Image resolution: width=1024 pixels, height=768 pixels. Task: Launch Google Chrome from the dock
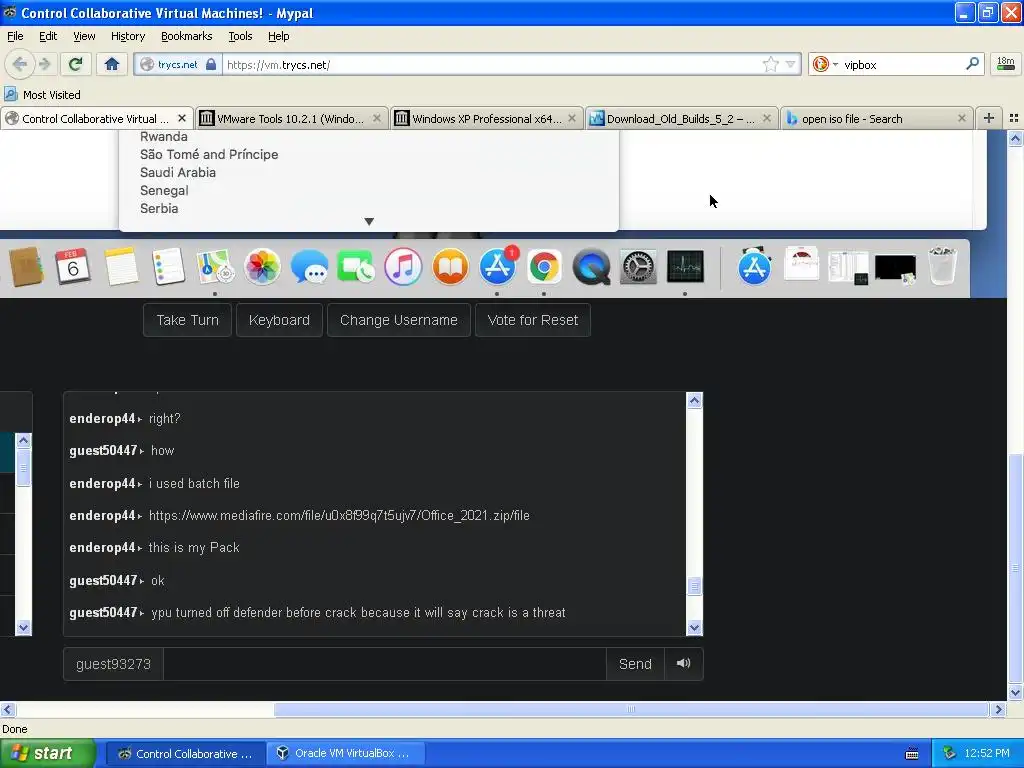[544, 266]
